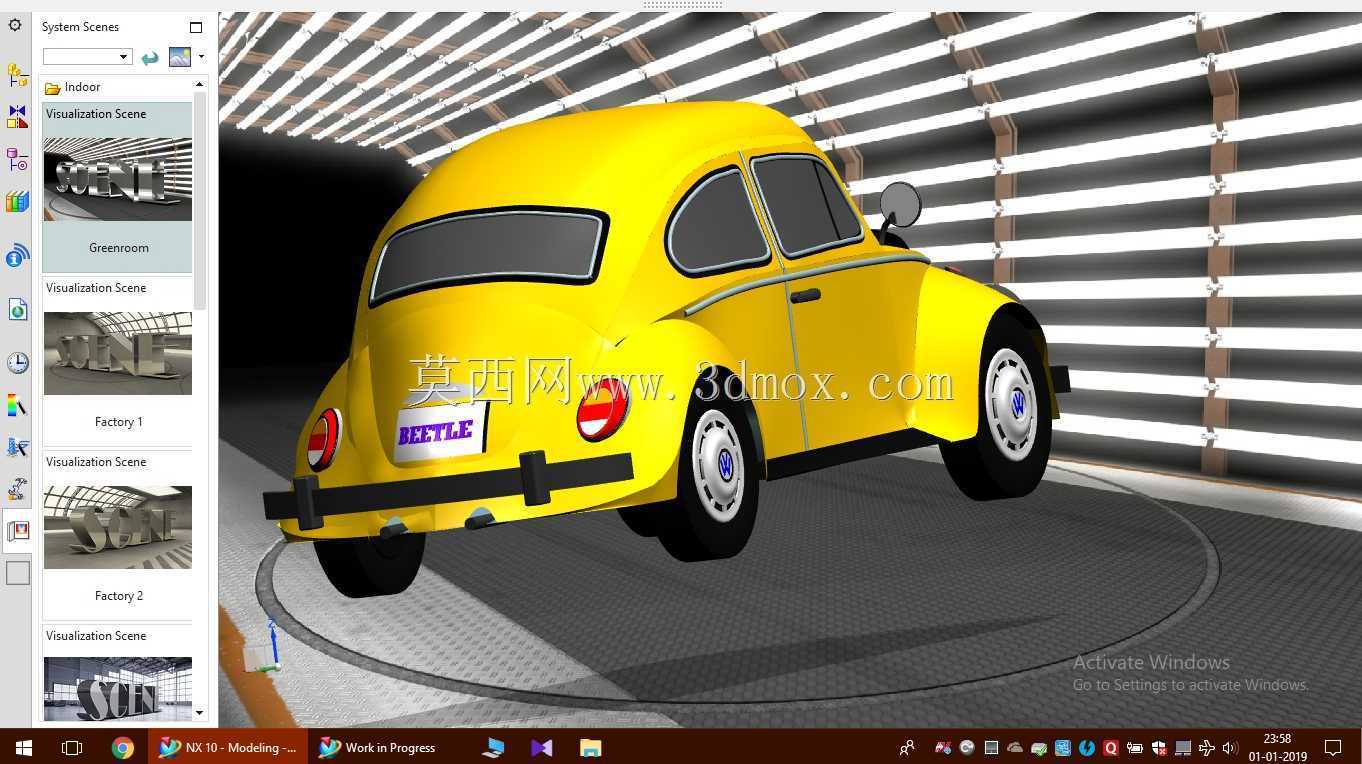This screenshot has width=1362, height=764.
Task: Expand the arrow beside the picture icon
Action: tap(202, 57)
